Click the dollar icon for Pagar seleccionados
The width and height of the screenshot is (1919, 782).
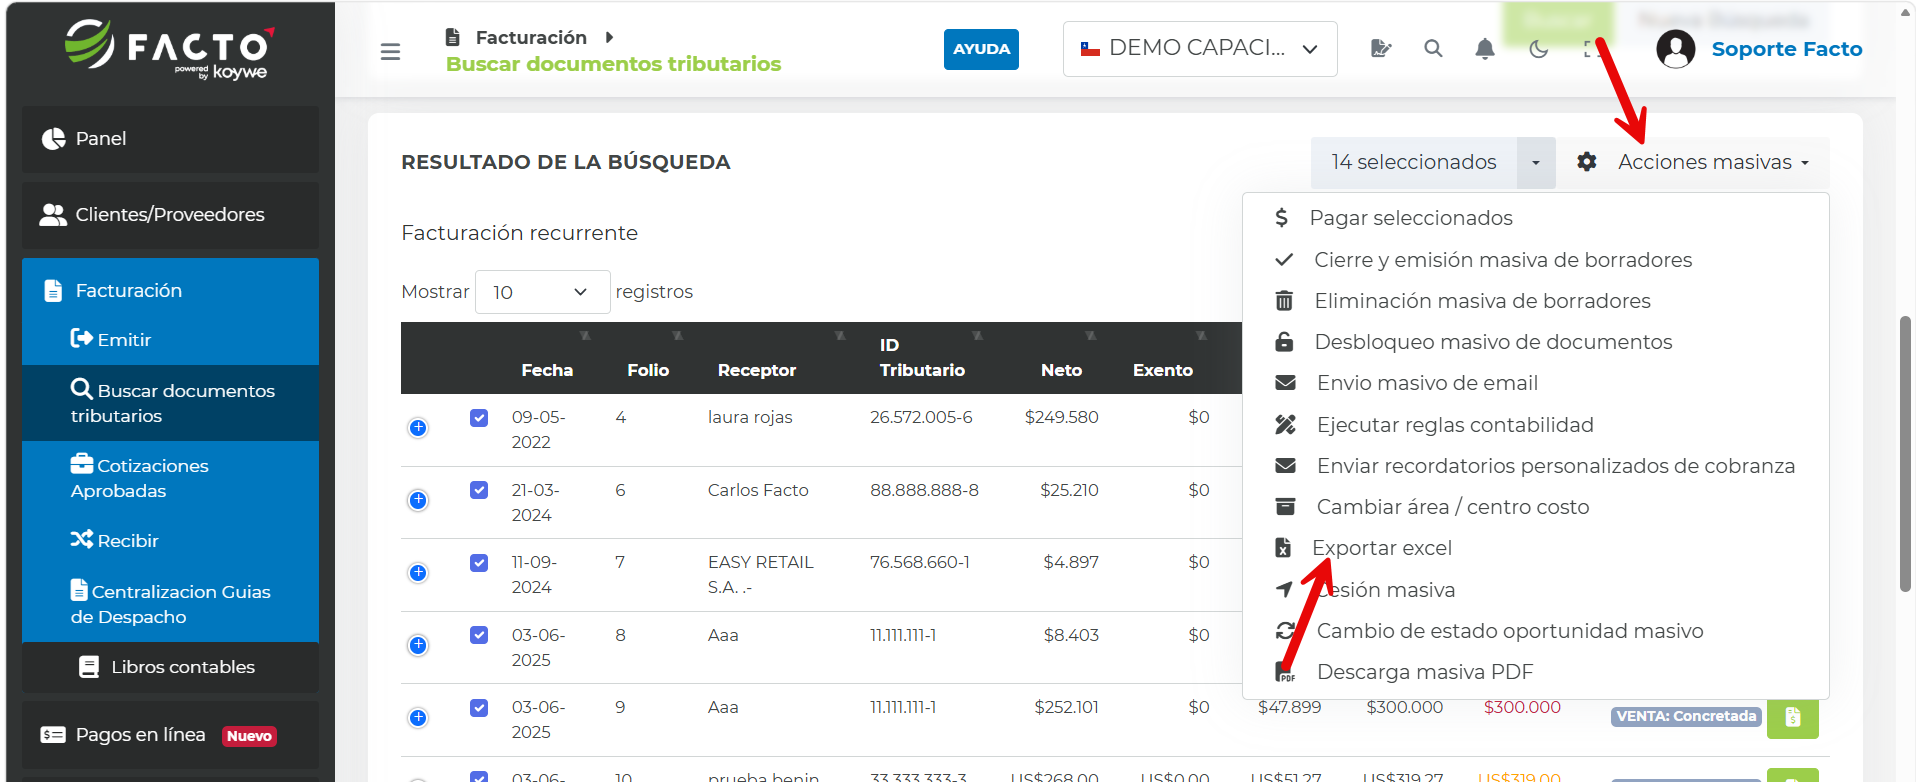click(x=1281, y=217)
